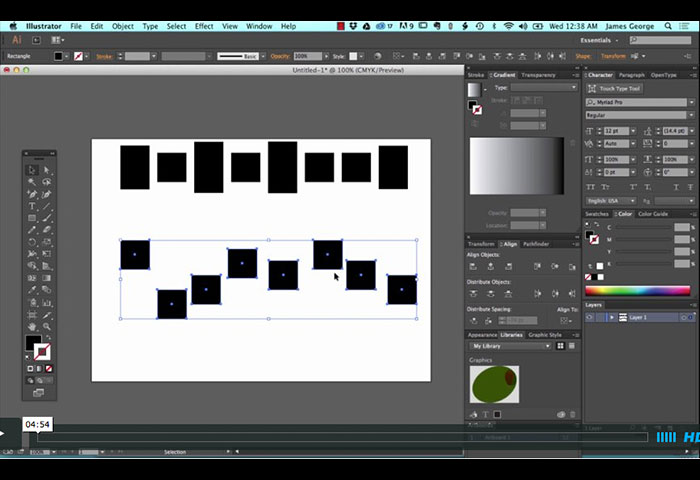700x480 pixels.
Task: Toggle Underline in Character panel
Action: (x=676, y=187)
